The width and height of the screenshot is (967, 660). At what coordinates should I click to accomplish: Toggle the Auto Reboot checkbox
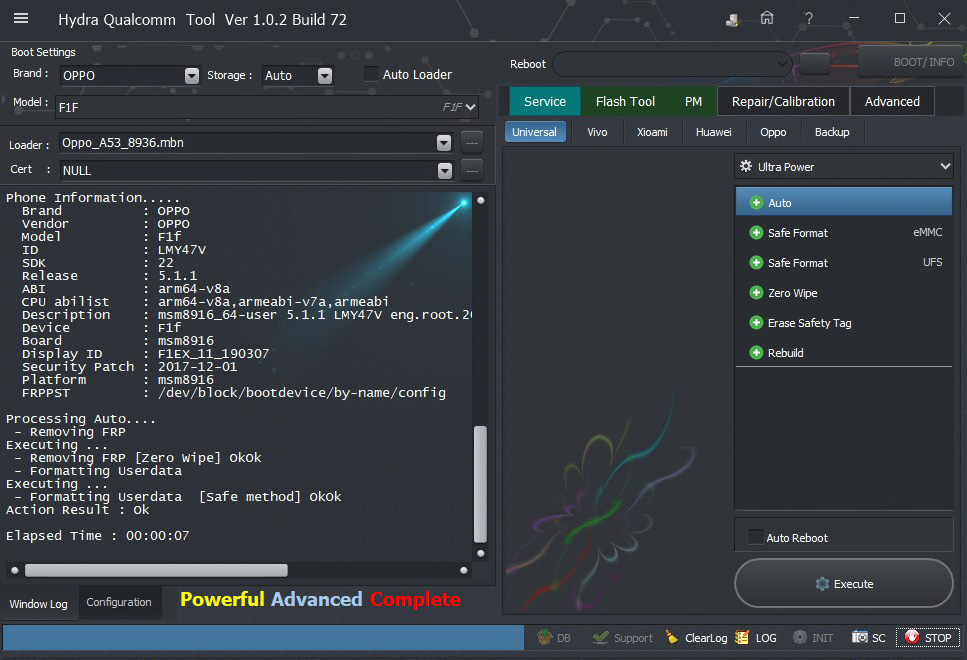click(755, 537)
